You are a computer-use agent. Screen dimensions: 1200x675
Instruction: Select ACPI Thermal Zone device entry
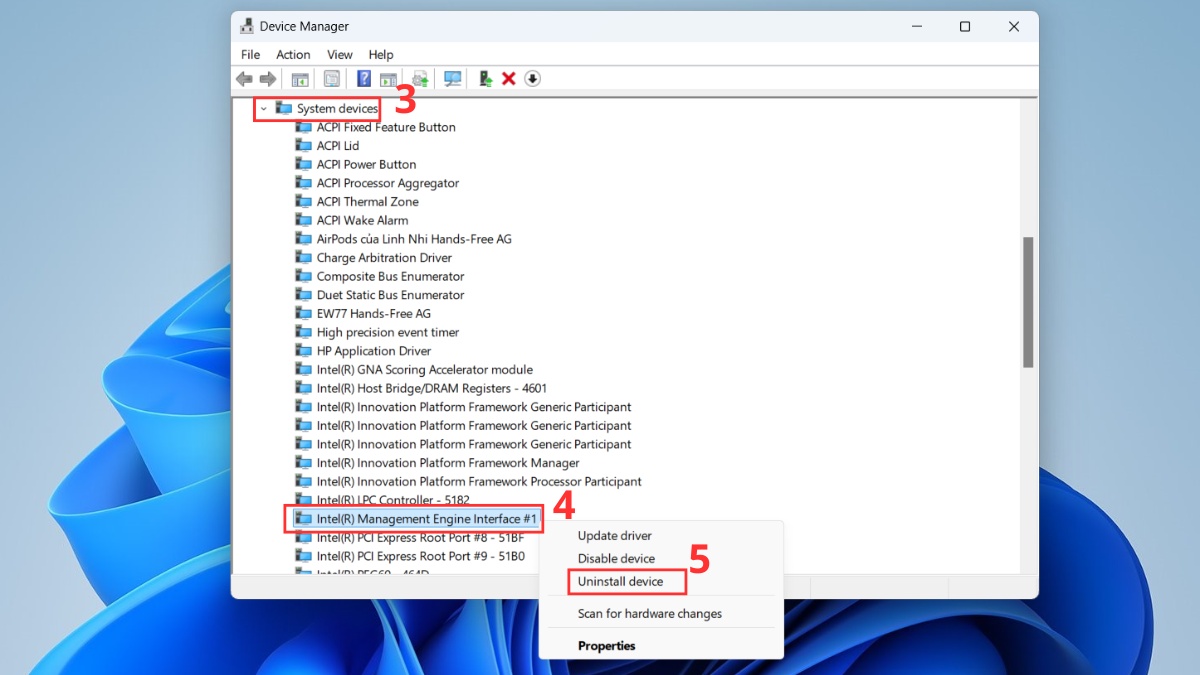367,202
